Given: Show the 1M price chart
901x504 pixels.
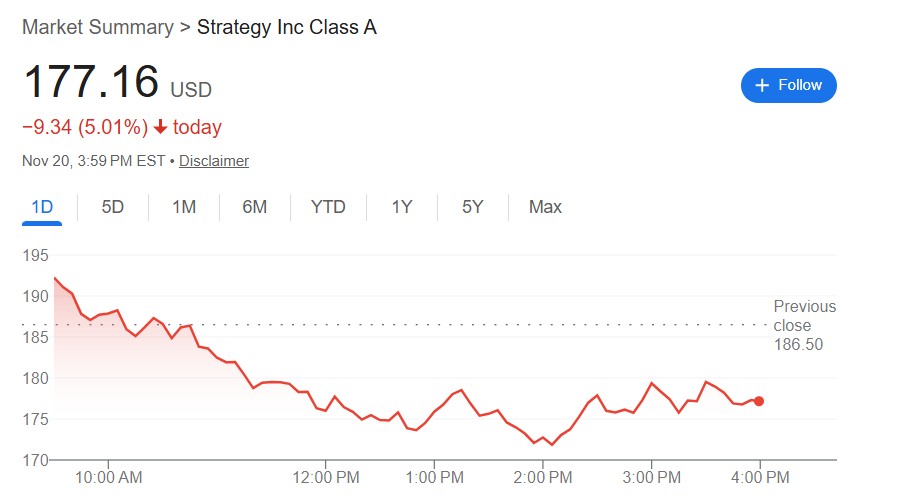Looking at the screenshot, I should 184,207.
